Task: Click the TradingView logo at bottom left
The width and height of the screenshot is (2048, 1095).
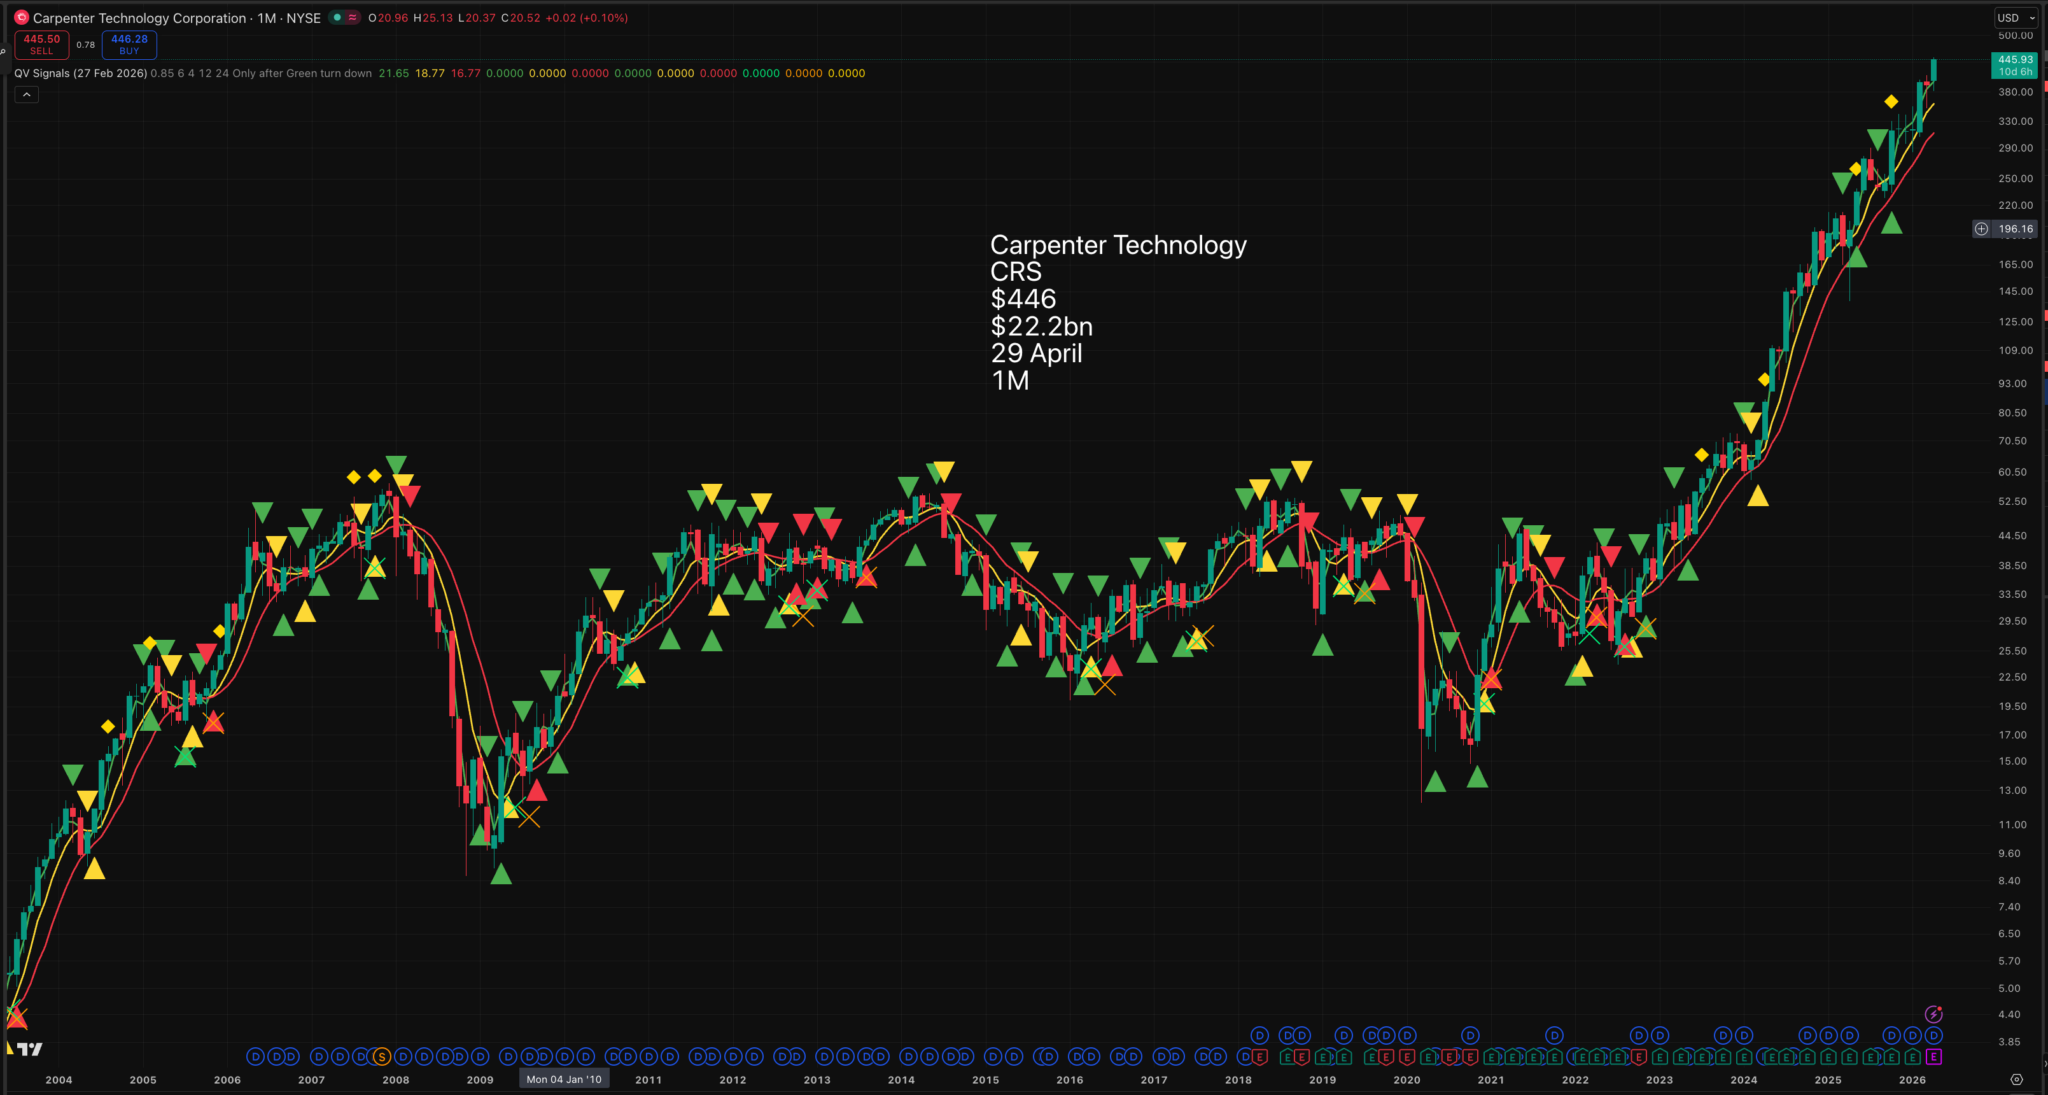Action: click(x=30, y=1049)
